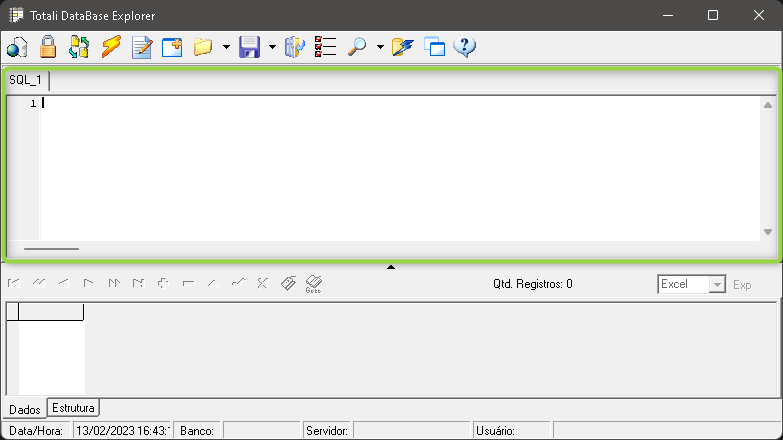
Task: Click the editor's horizontal scrollbar thumb
Action: point(51,249)
